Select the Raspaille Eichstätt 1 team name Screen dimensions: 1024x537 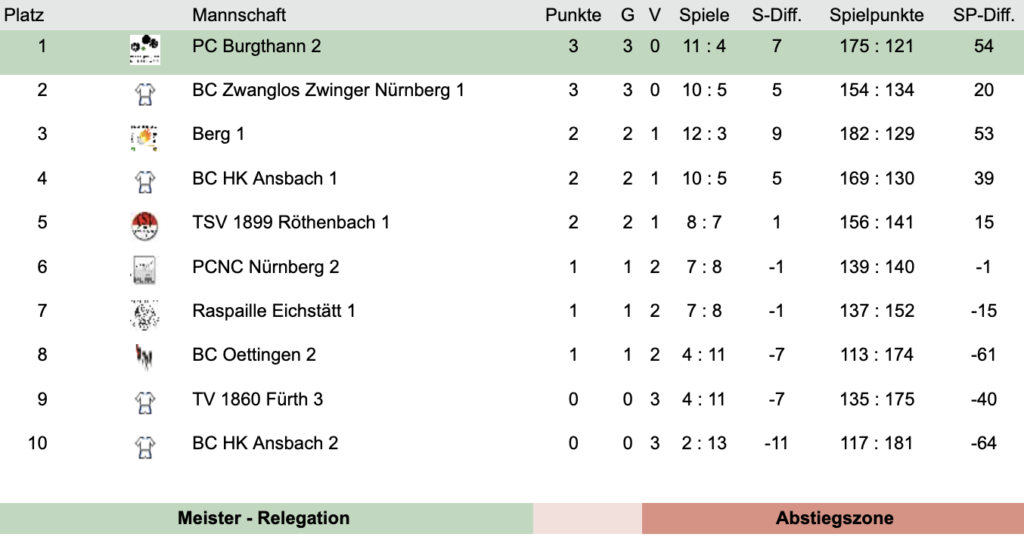(273, 311)
